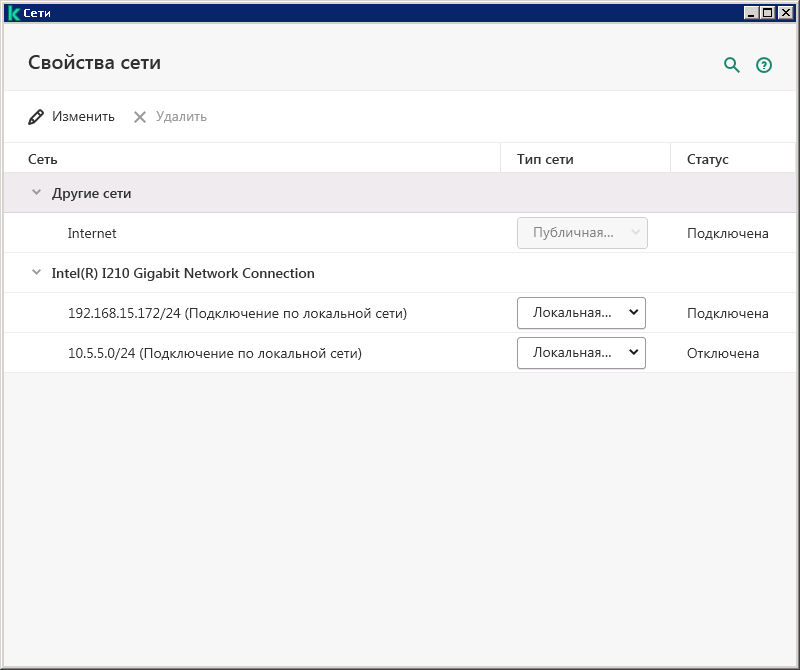Click the pencil icon next to Изменить

(36, 117)
